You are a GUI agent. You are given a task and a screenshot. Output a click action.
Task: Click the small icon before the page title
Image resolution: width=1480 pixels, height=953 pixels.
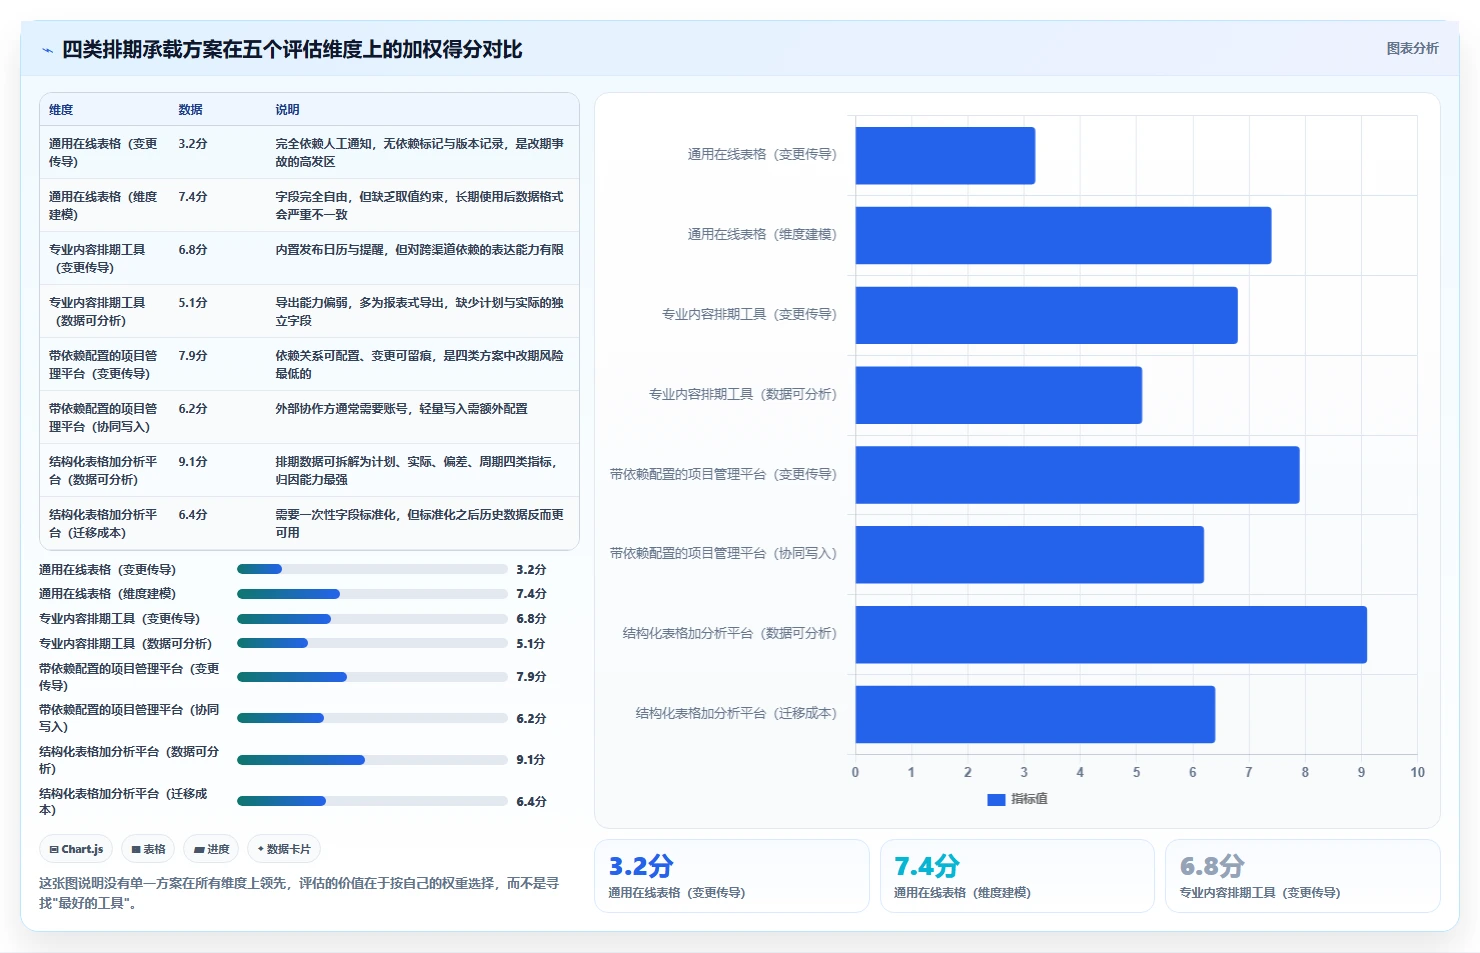pos(47,50)
